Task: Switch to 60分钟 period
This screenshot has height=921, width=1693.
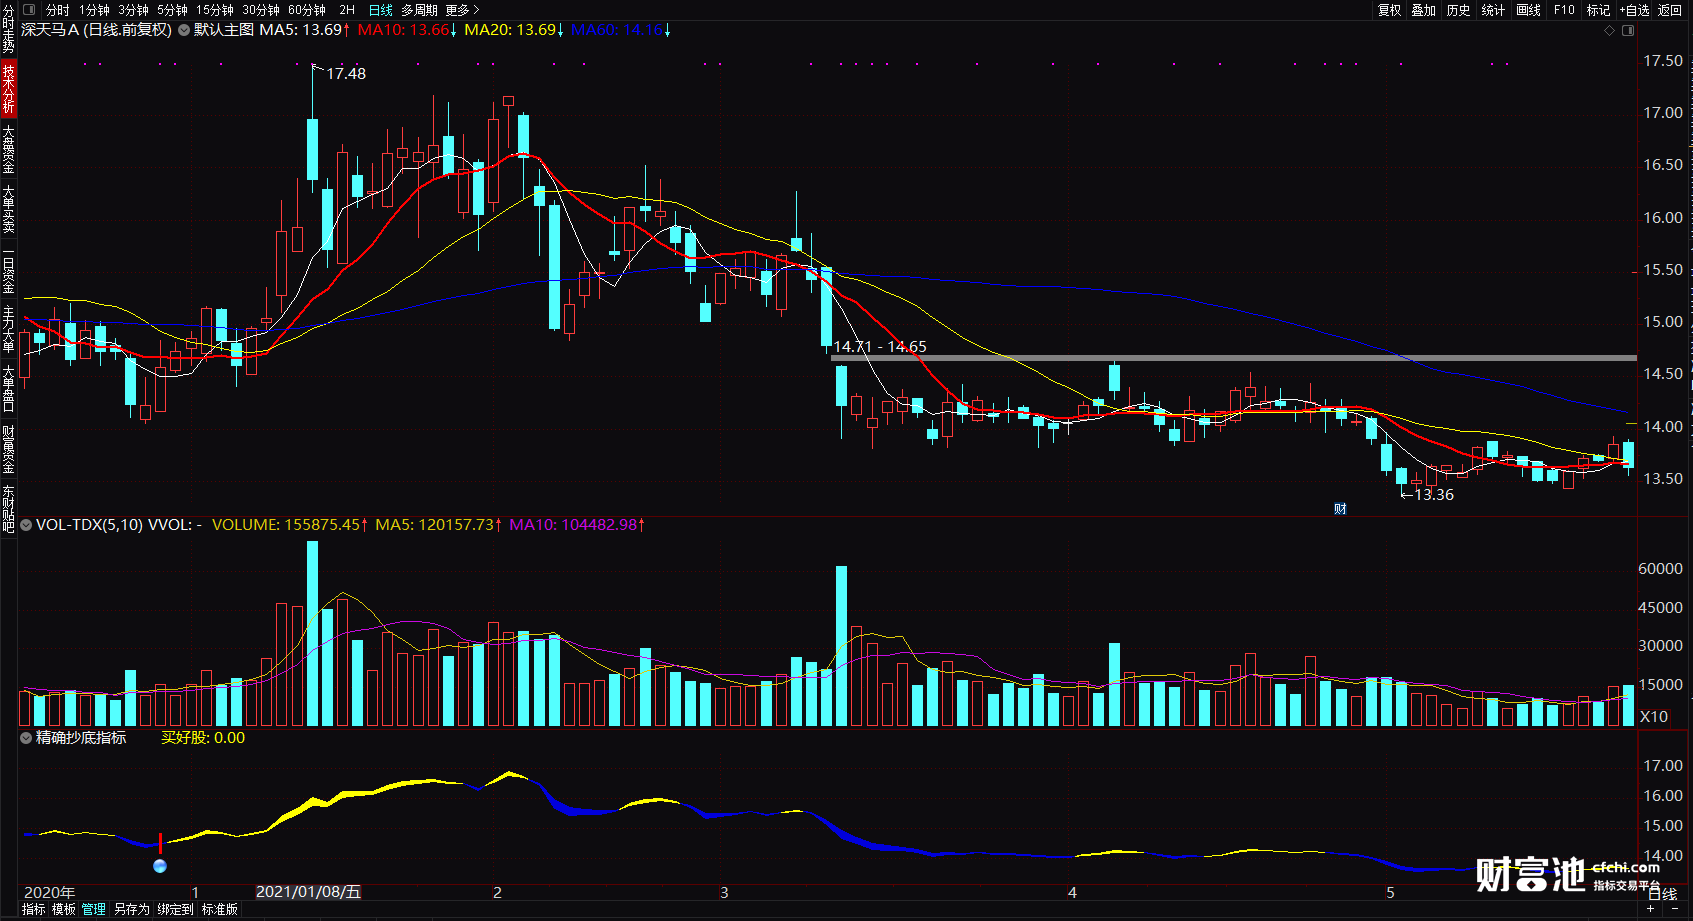Action: click(307, 10)
